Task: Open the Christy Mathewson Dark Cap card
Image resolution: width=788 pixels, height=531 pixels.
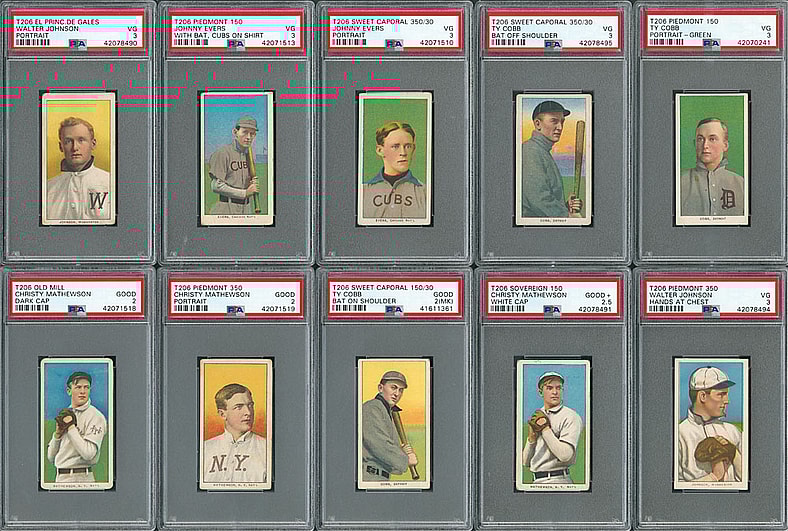Action: [x=77, y=424]
